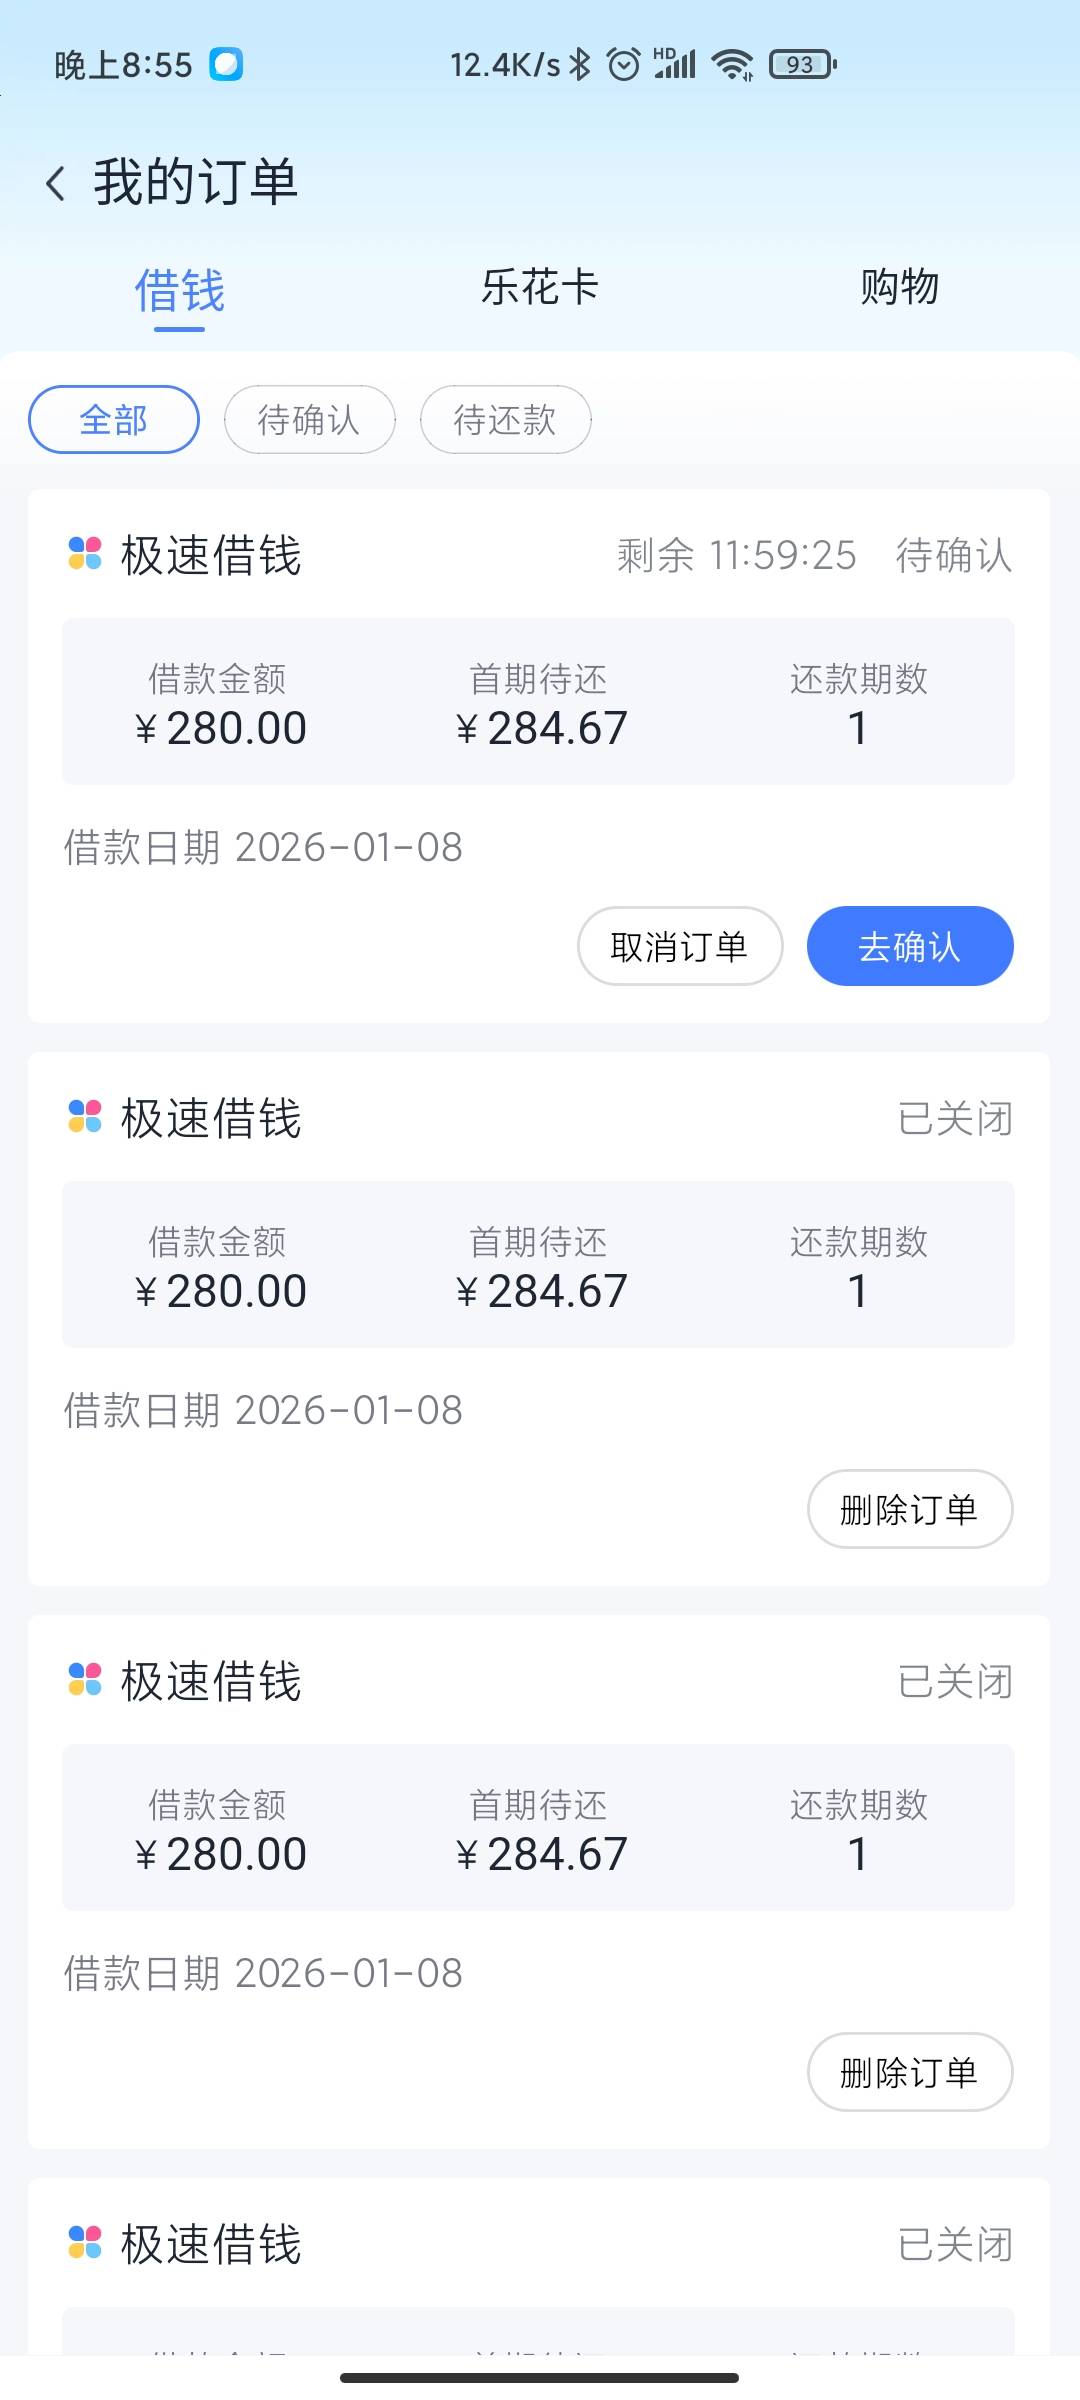Tap the blue app notification icon in status bar

(x=226, y=65)
